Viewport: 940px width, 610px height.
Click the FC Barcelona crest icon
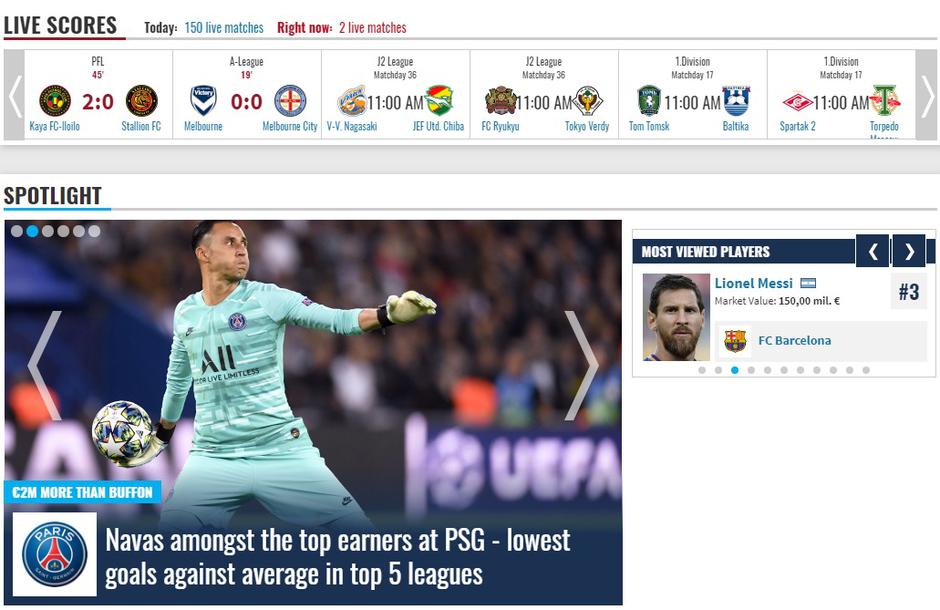coord(735,341)
